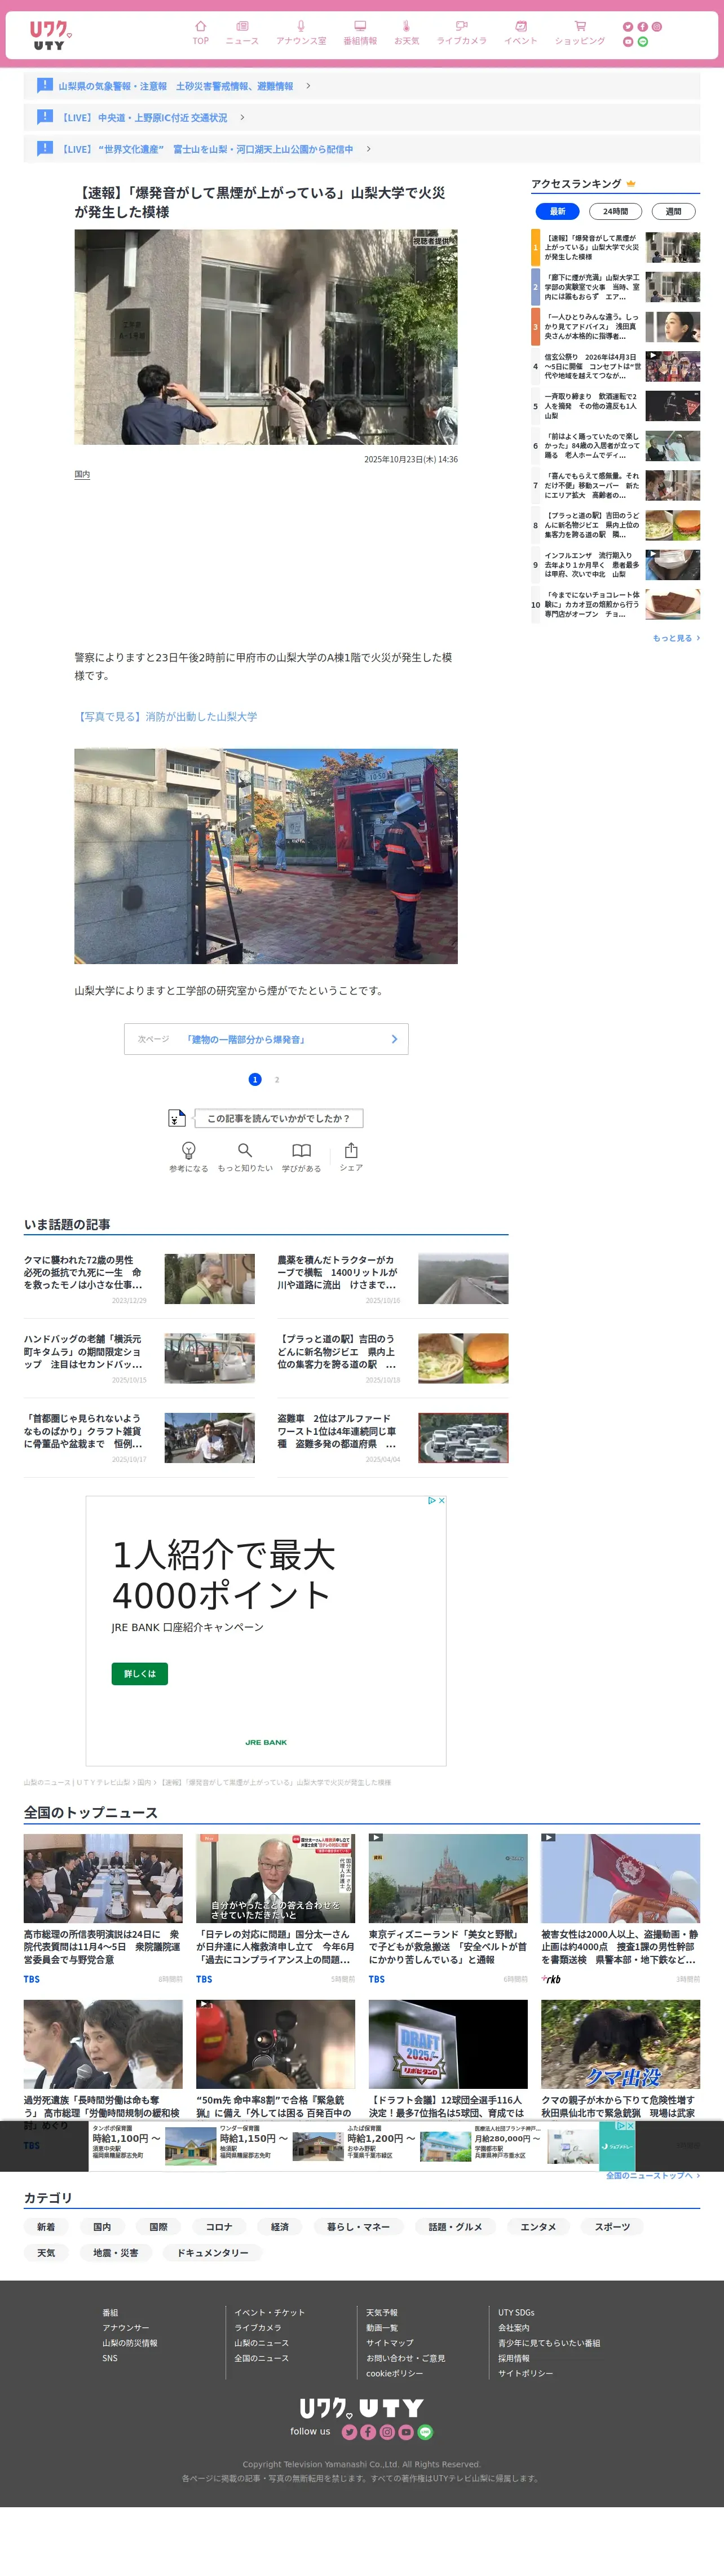724x2576 pixels.
Task: Open the Instagram icon in header
Action: [657, 27]
